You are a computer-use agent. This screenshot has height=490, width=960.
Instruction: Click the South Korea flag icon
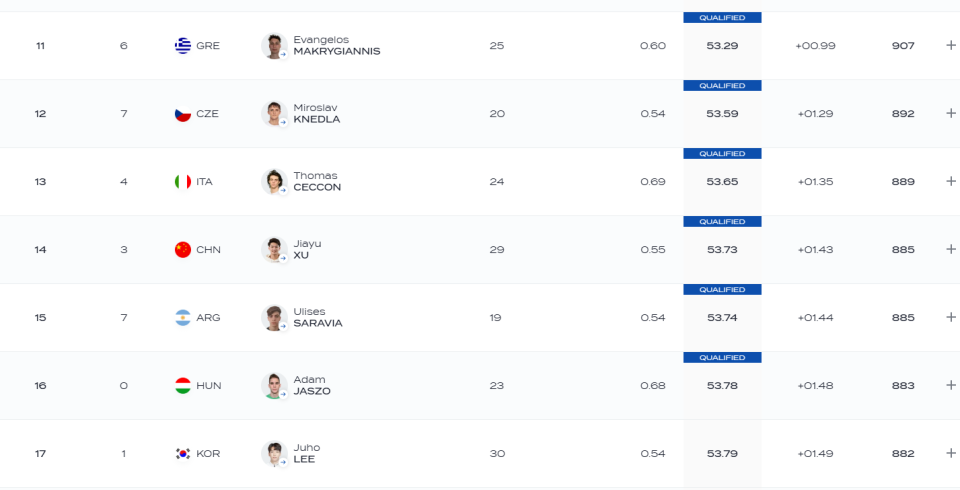click(182, 454)
